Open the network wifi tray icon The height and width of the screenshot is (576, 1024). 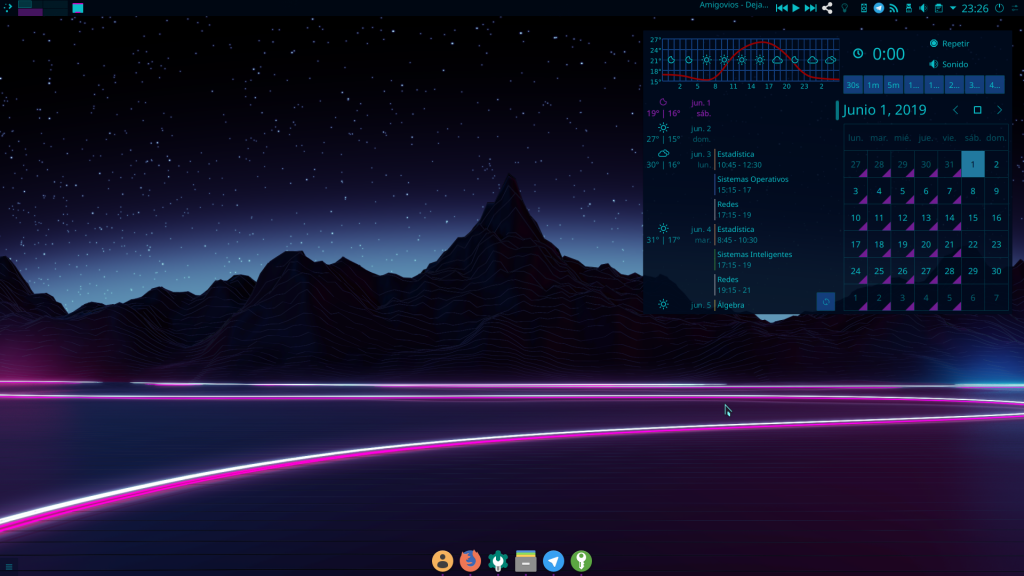[x=893, y=8]
